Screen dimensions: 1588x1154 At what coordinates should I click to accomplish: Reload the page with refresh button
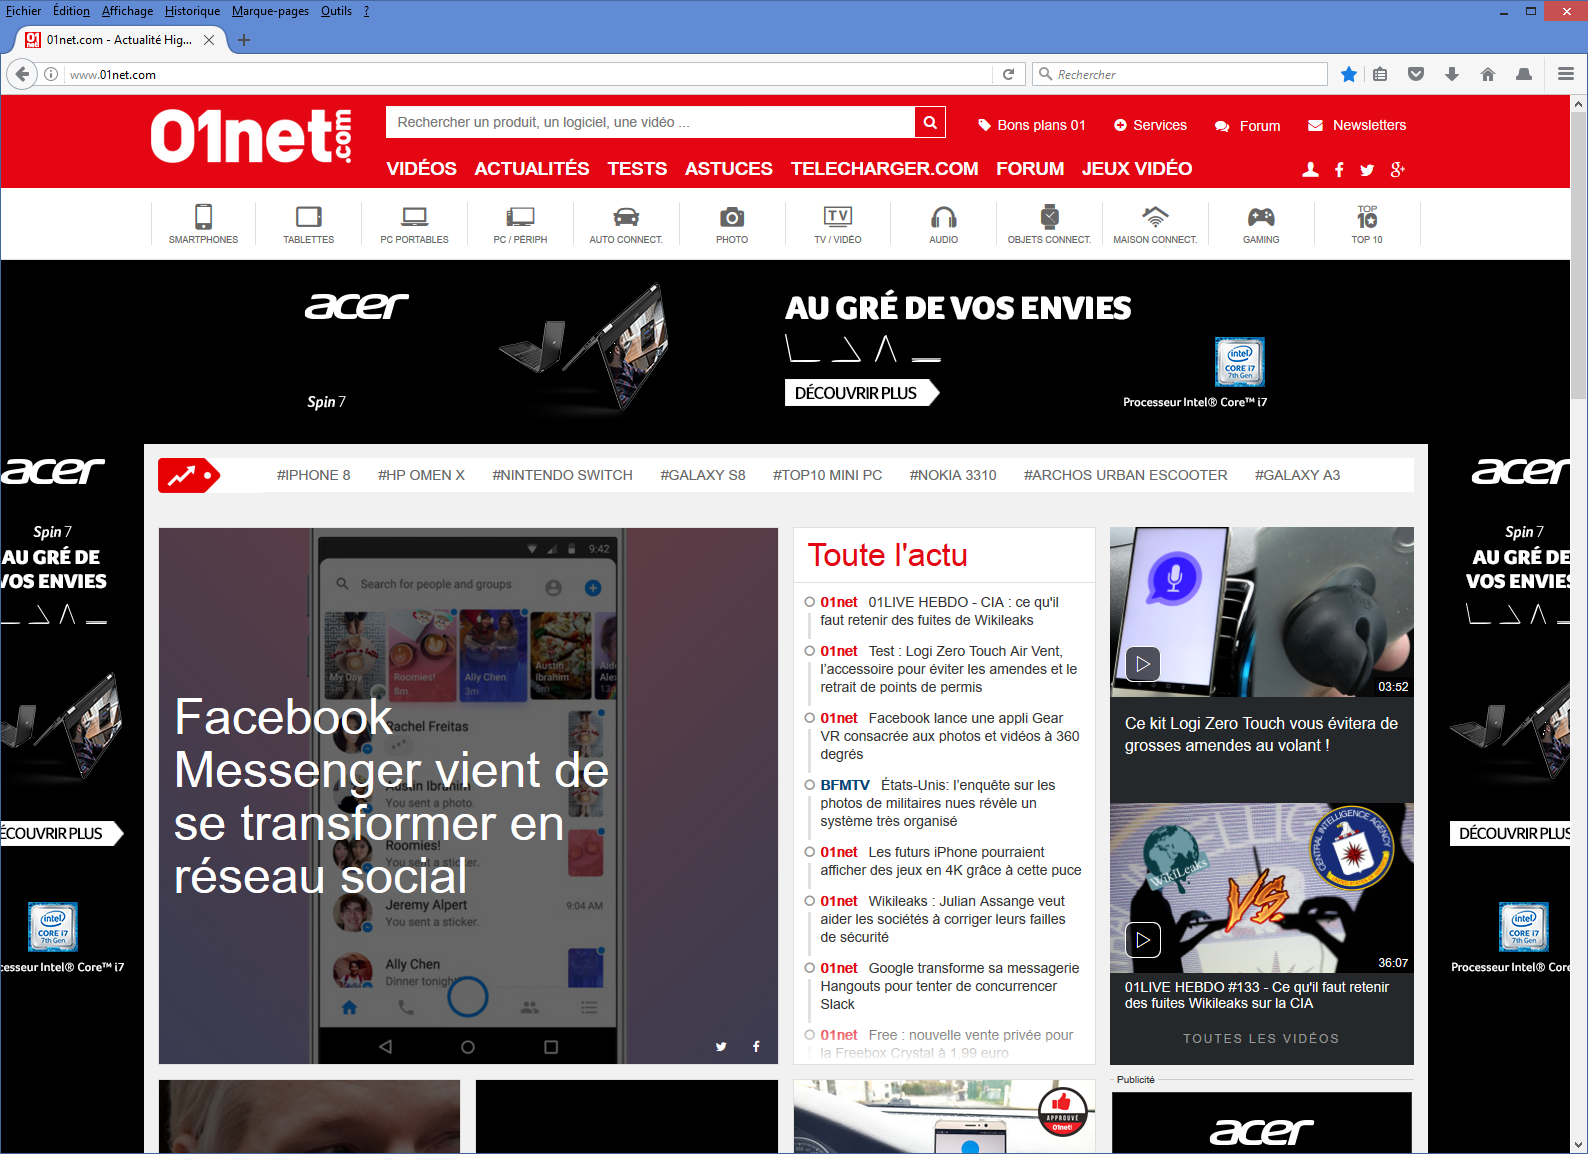(x=1008, y=74)
